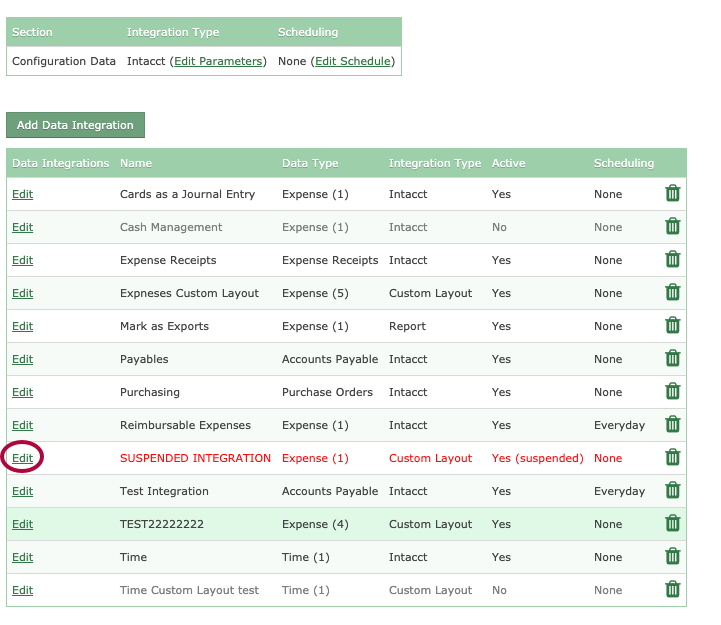Open Edit for Test Integration
Image resolution: width=721 pixels, height=625 pixels.
coord(23,491)
